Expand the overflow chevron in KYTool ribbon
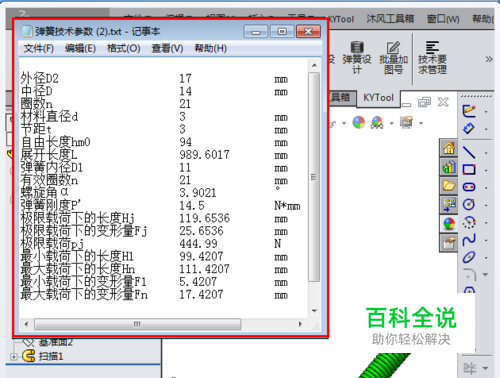 coord(489,59)
